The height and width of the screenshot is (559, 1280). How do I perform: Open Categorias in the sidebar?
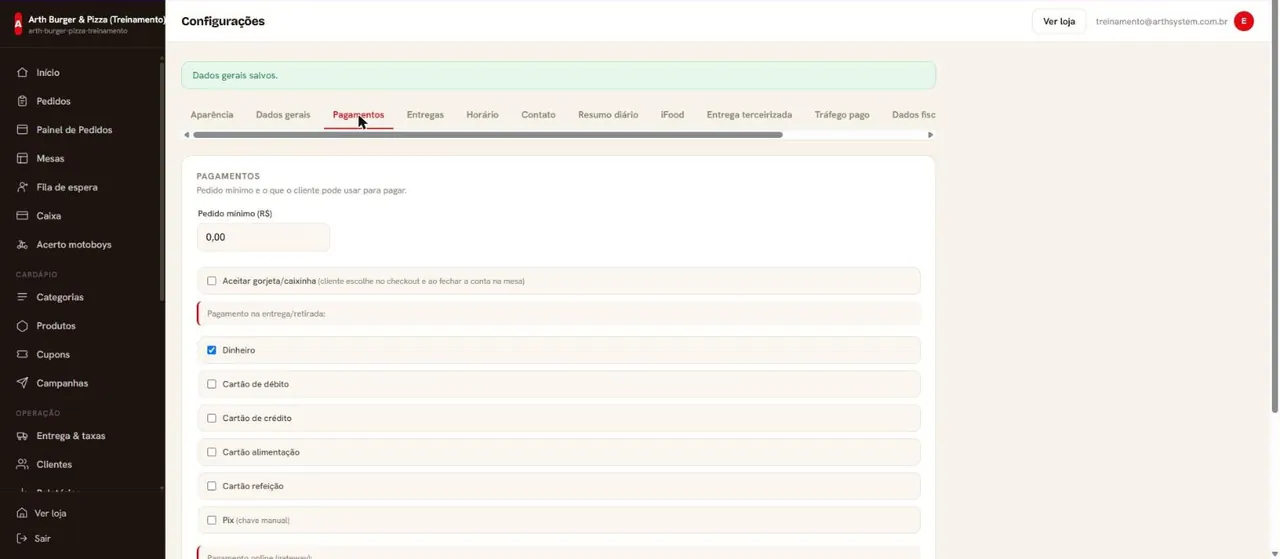pos(60,297)
